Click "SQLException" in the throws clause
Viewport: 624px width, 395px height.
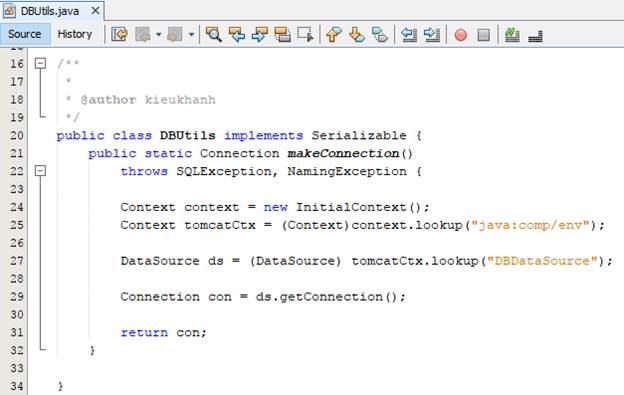224,171
